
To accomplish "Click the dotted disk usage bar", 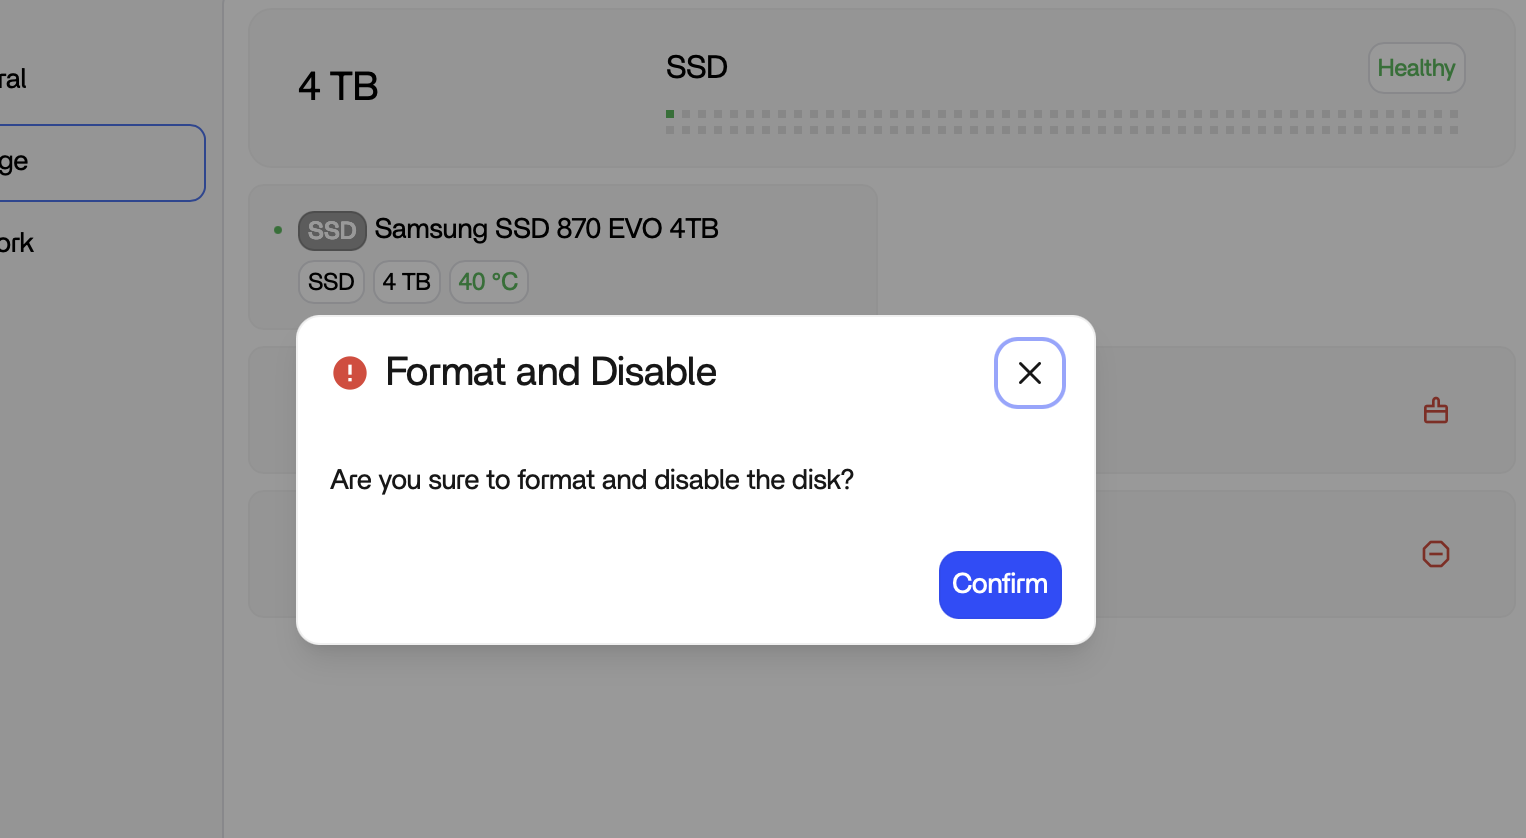I will [x=1061, y=122].
